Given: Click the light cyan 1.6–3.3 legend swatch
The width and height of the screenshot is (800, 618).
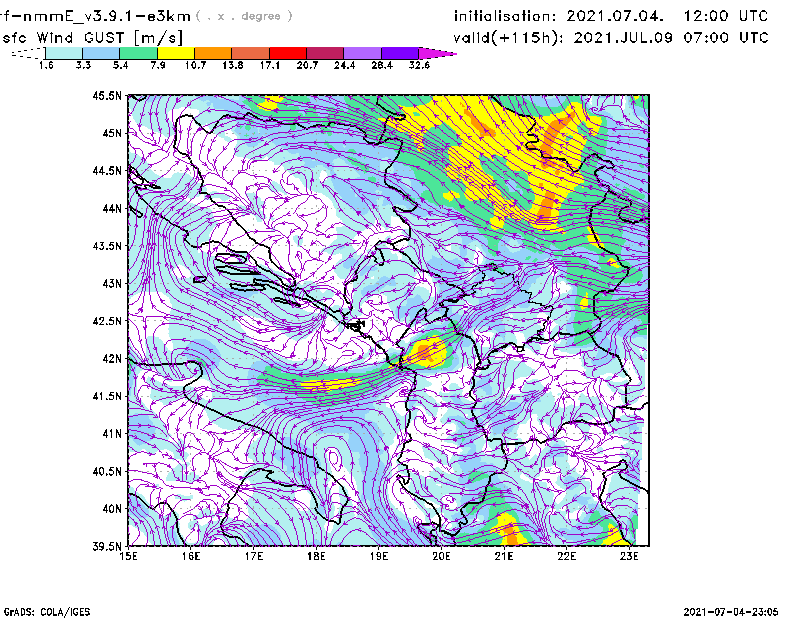Looking at the screenshot, I should click(x=64, y=53).
